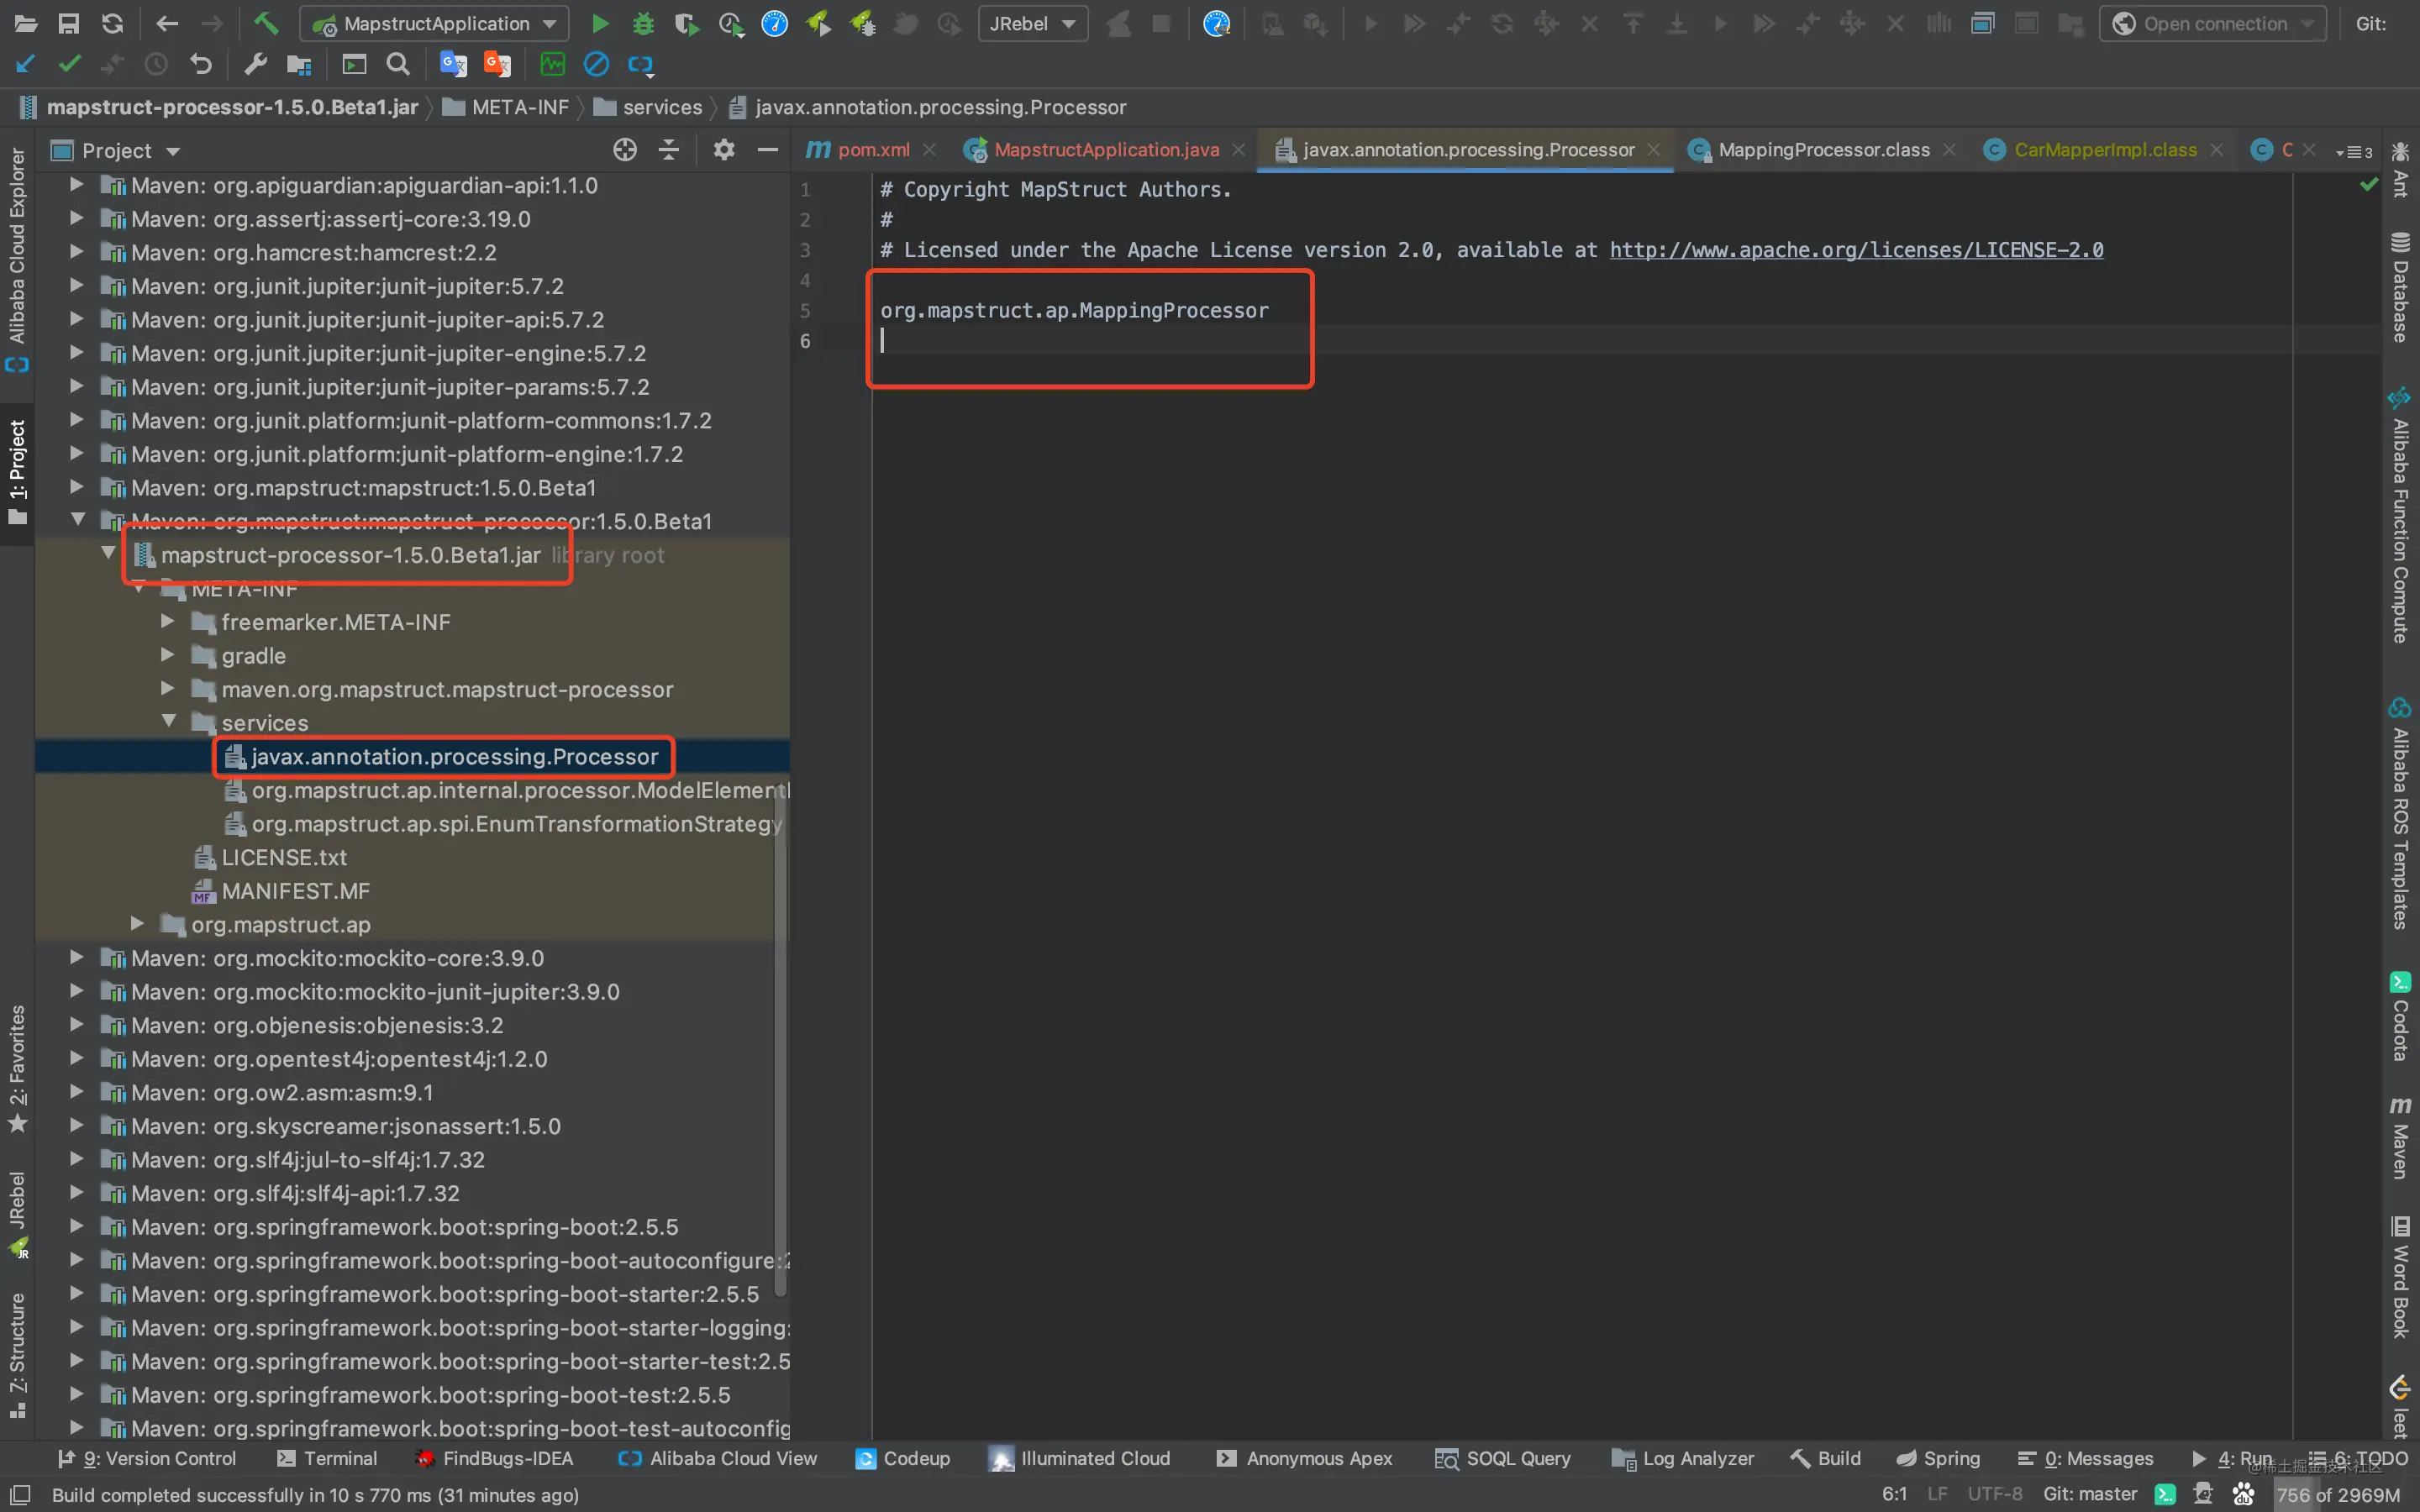Screen dimensions: 2420x1512
Task: Select LICENSE.txt in the project tree
Action: pos(284,857)
